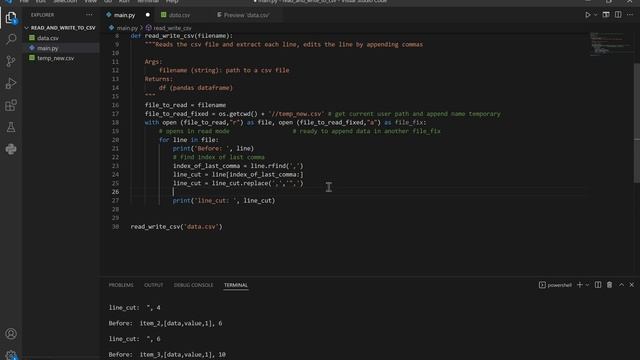This screenshot has height=360, width=640.
Task: Open Extensions view
Action: [11, 105]
